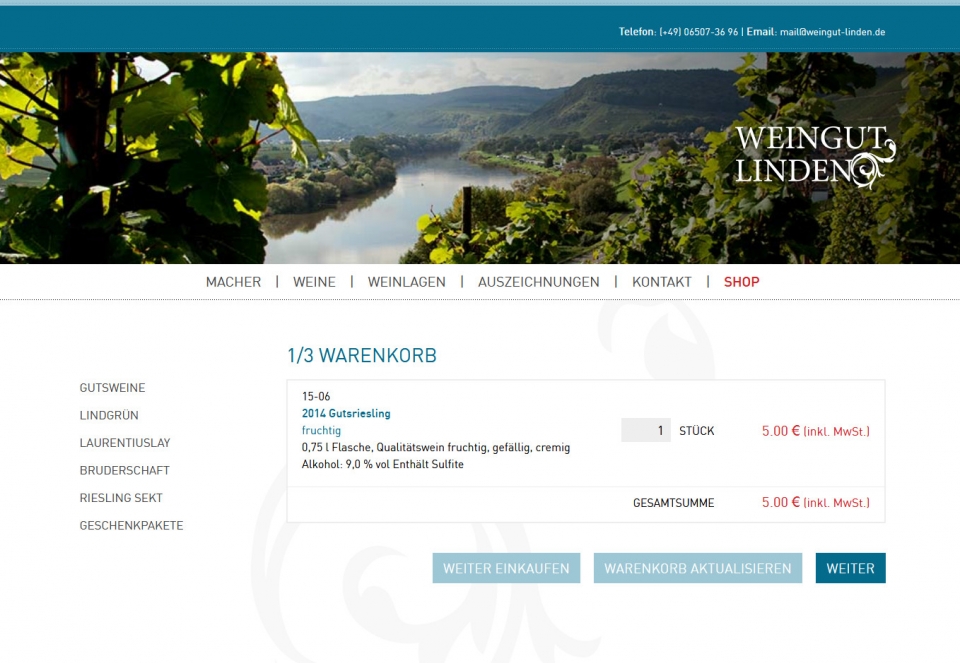Open the Weine menu item
Image resolution: width=960 pixels, height=663 pixels.
tap(314, 282)
